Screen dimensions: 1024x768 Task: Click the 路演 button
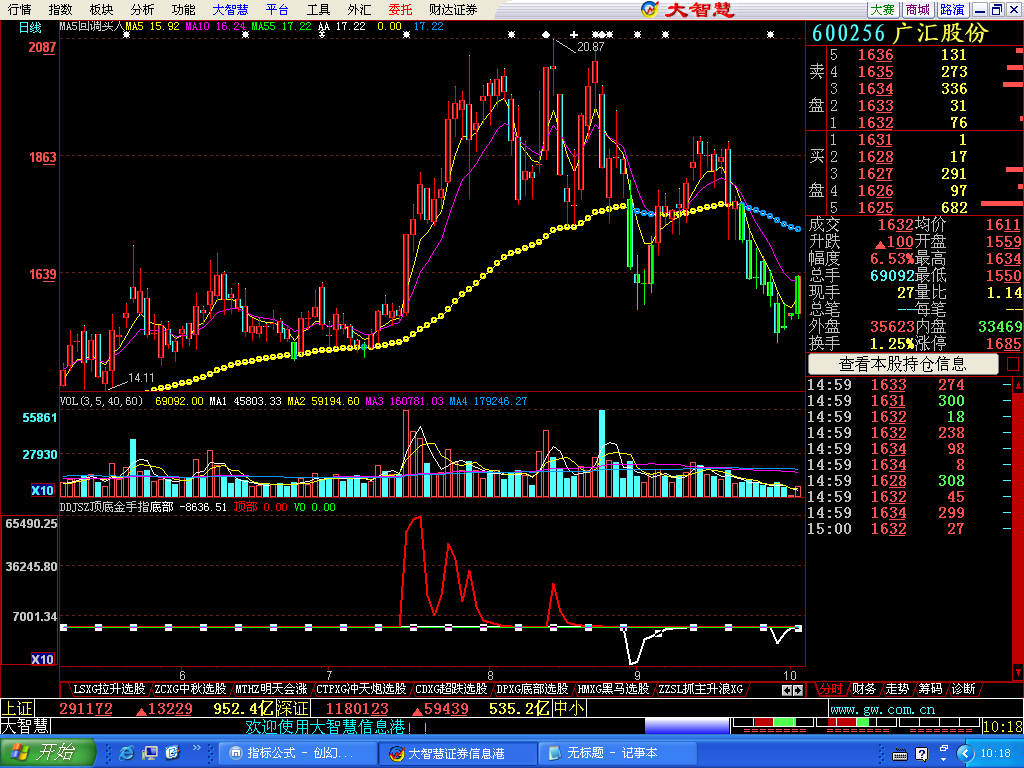(952, 9)
